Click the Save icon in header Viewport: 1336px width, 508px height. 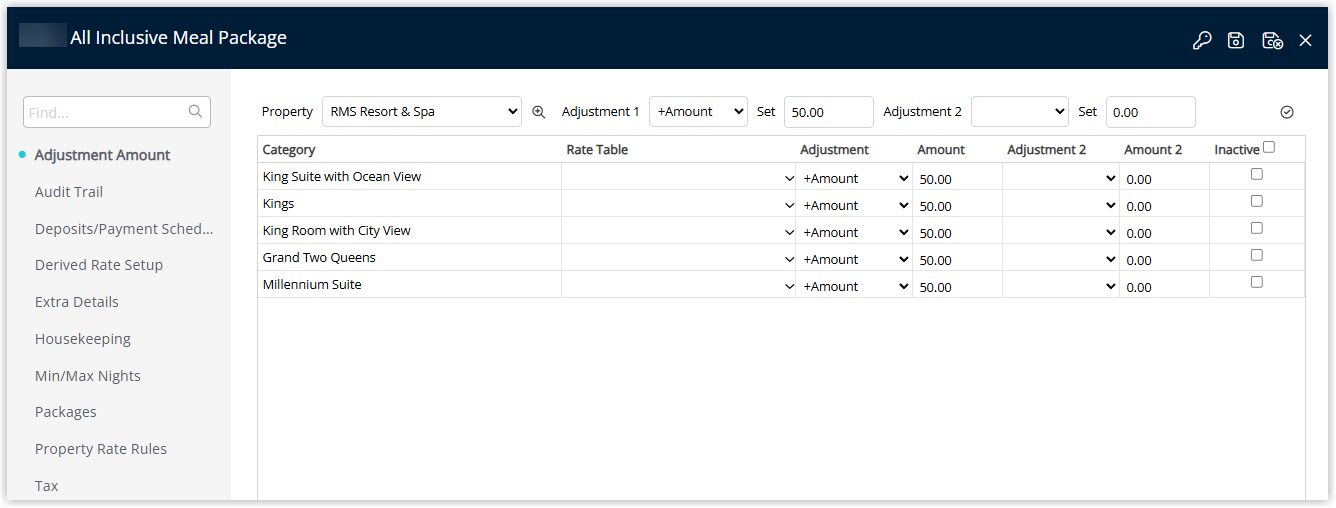pos(1236,40)
